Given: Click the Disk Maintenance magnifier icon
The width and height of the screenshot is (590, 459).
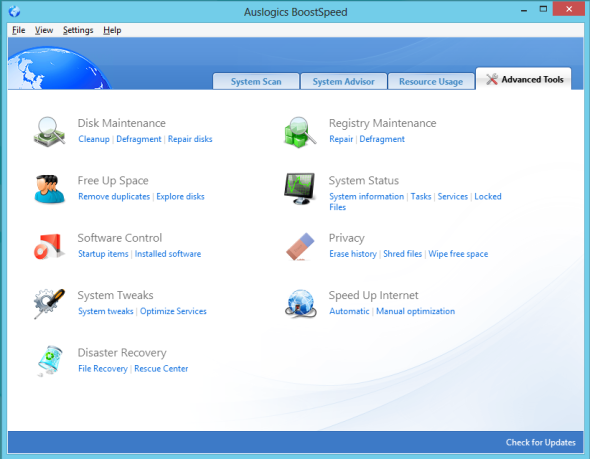Looking at the screenshot, I should click(49, 132).
